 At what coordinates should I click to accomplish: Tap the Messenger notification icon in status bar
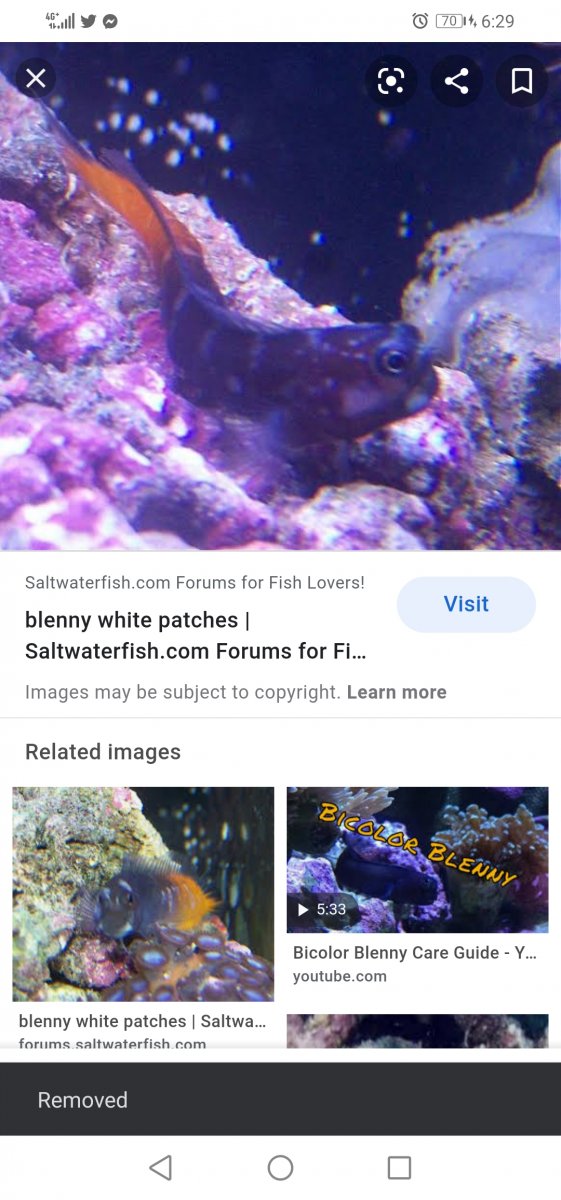110,21
